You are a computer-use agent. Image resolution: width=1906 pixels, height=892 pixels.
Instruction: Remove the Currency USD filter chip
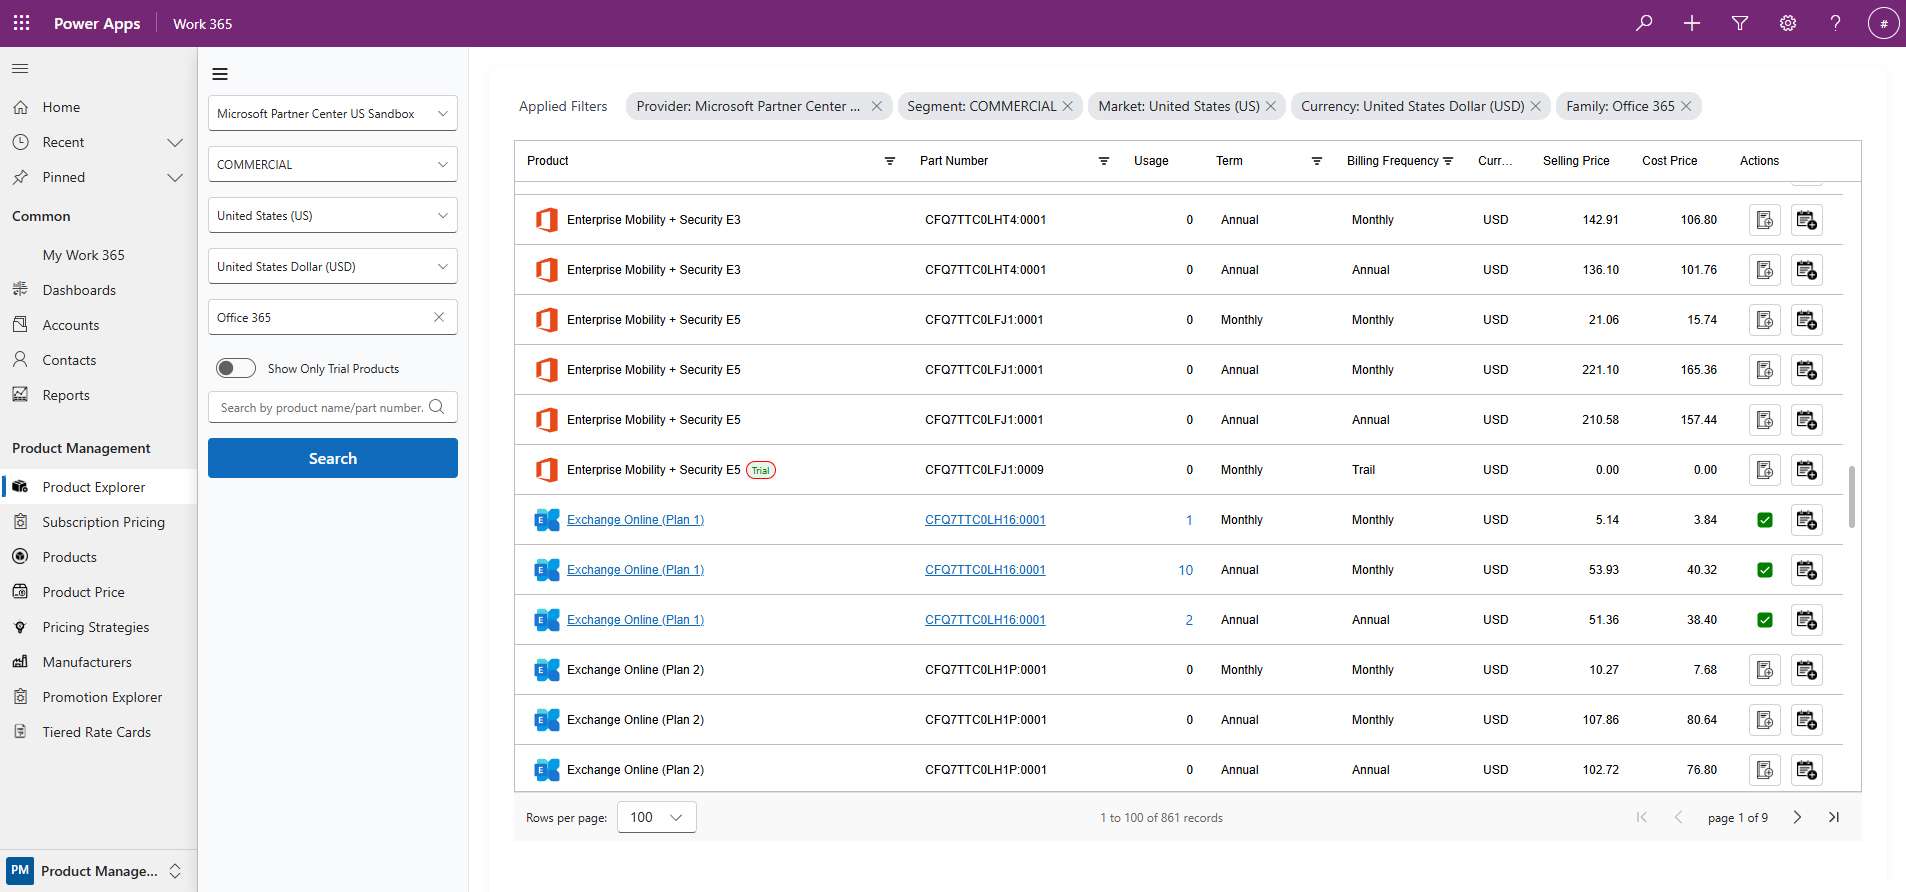tap(1536, 106)
